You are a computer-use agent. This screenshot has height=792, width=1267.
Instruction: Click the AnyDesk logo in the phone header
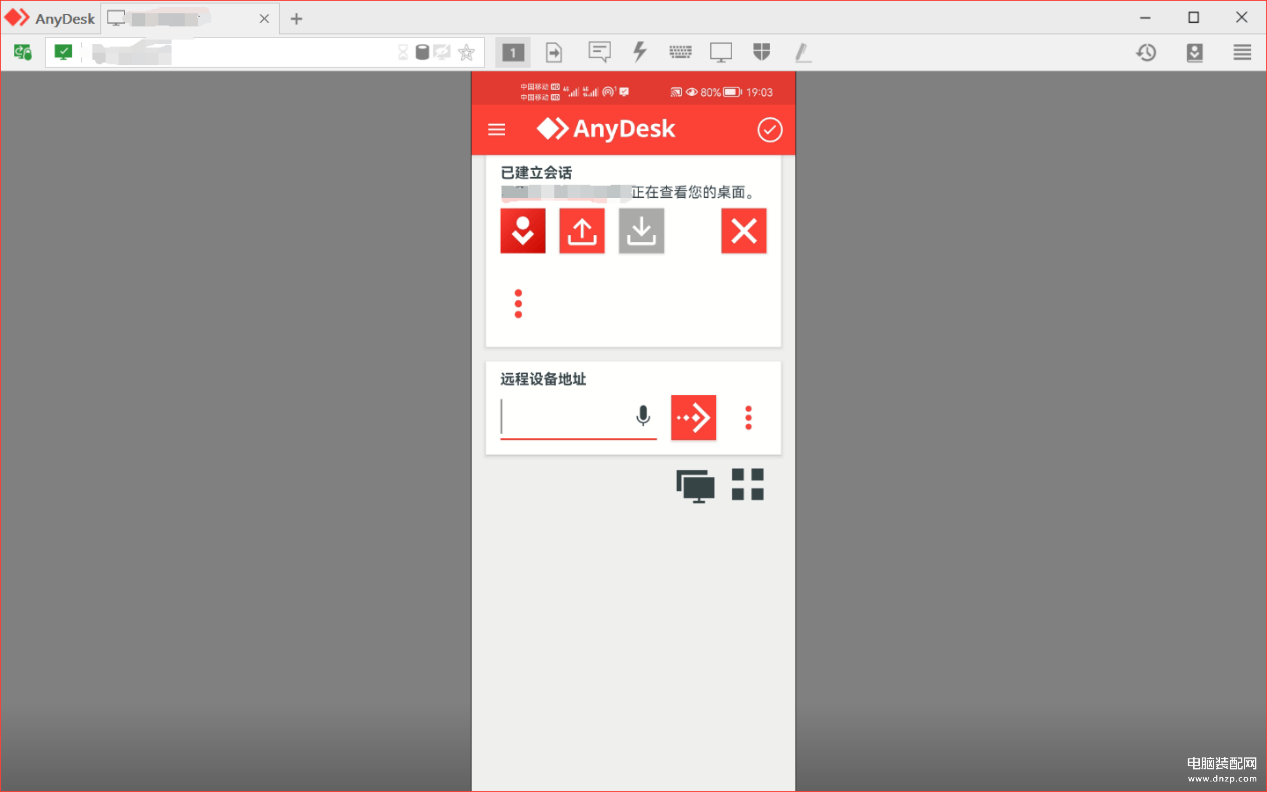[606, 129]
